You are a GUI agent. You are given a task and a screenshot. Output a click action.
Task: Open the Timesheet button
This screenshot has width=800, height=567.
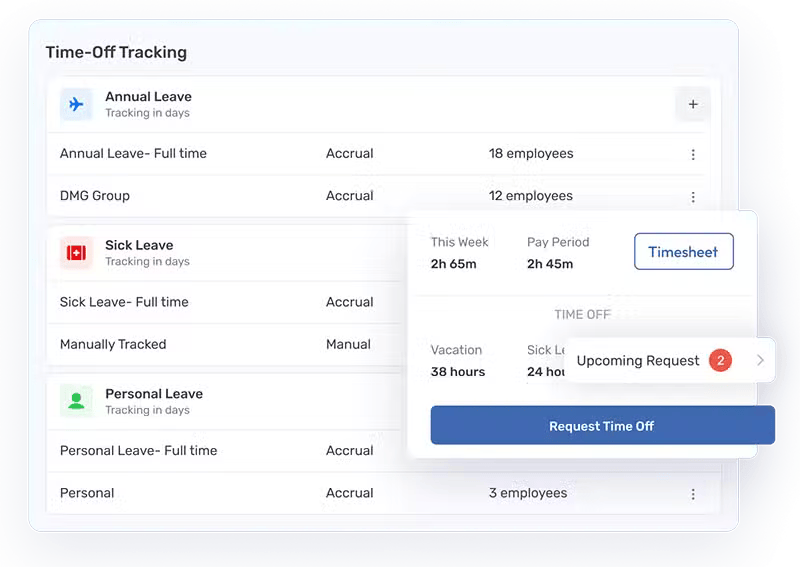(683, 252)
